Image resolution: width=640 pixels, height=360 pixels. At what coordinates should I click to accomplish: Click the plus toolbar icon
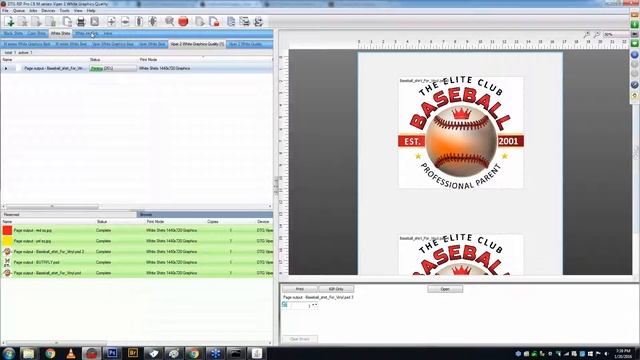[x=111, y=22]
